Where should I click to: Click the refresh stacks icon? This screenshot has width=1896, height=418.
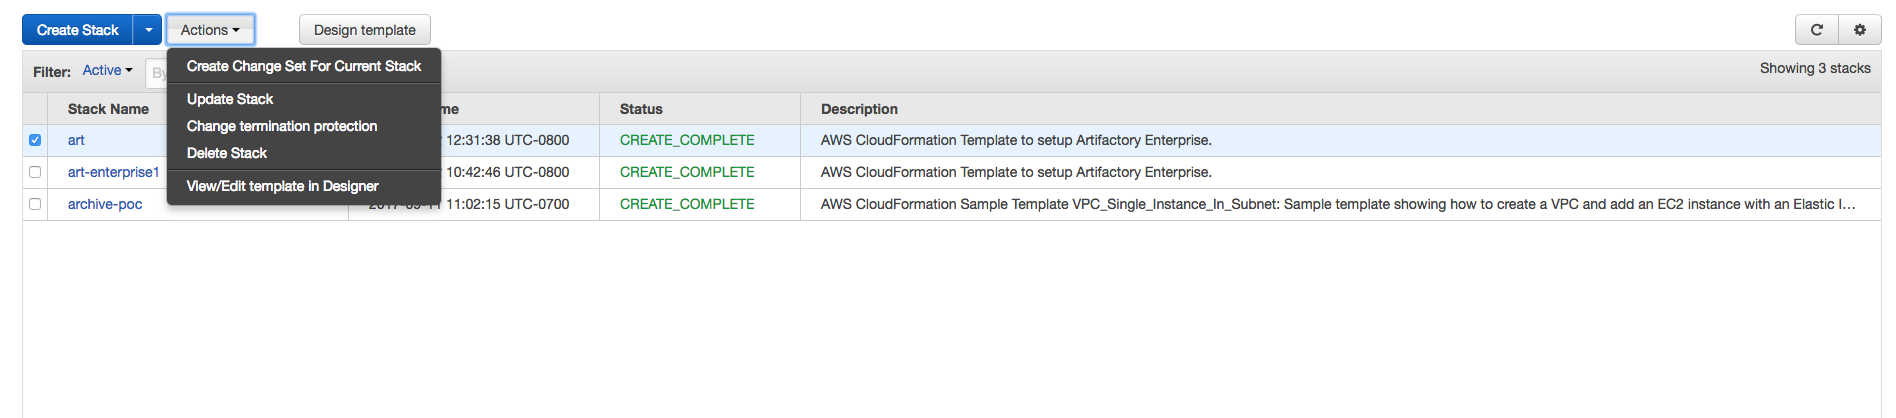point(1817,30)
